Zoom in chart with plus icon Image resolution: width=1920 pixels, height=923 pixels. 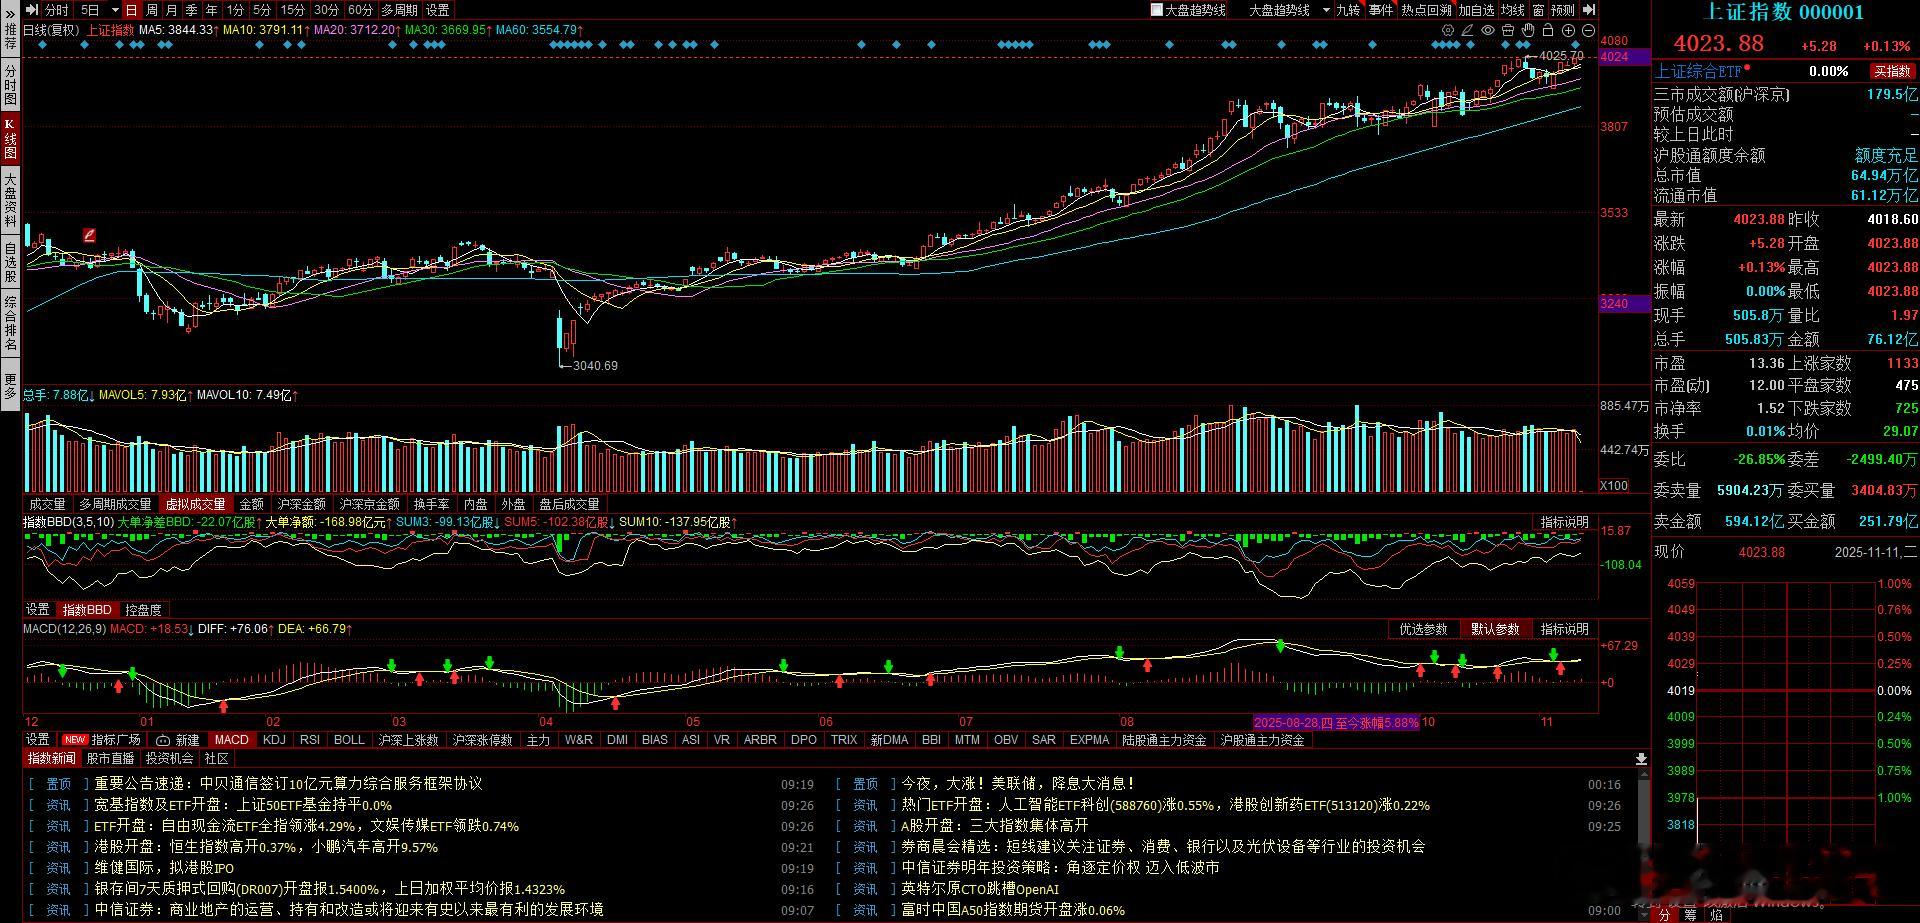click(x=1568, y=31)
